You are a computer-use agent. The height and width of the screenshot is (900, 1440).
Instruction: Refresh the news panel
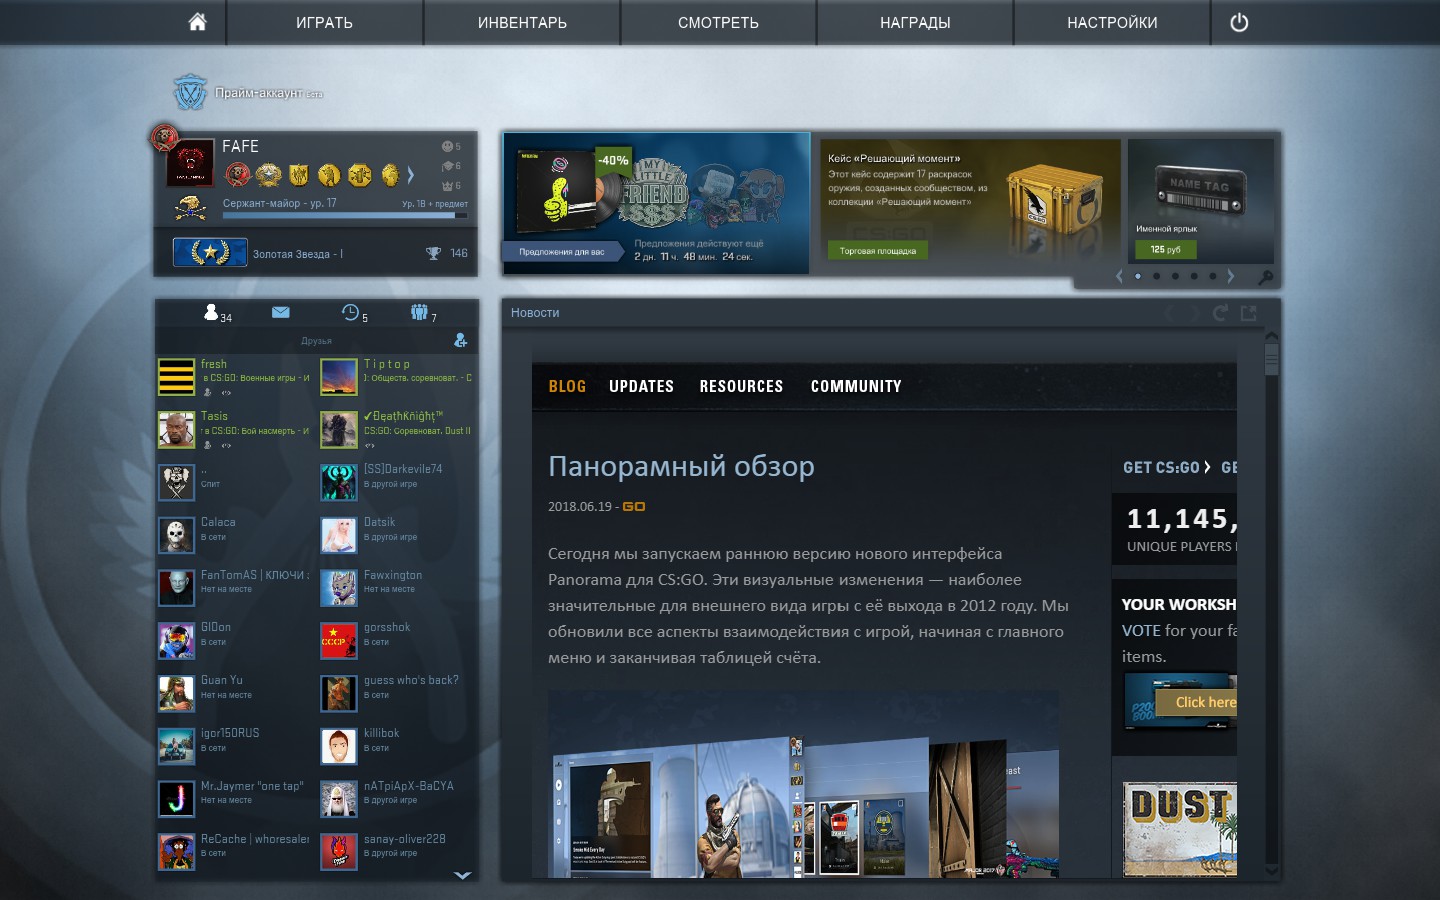[1220, 313]
